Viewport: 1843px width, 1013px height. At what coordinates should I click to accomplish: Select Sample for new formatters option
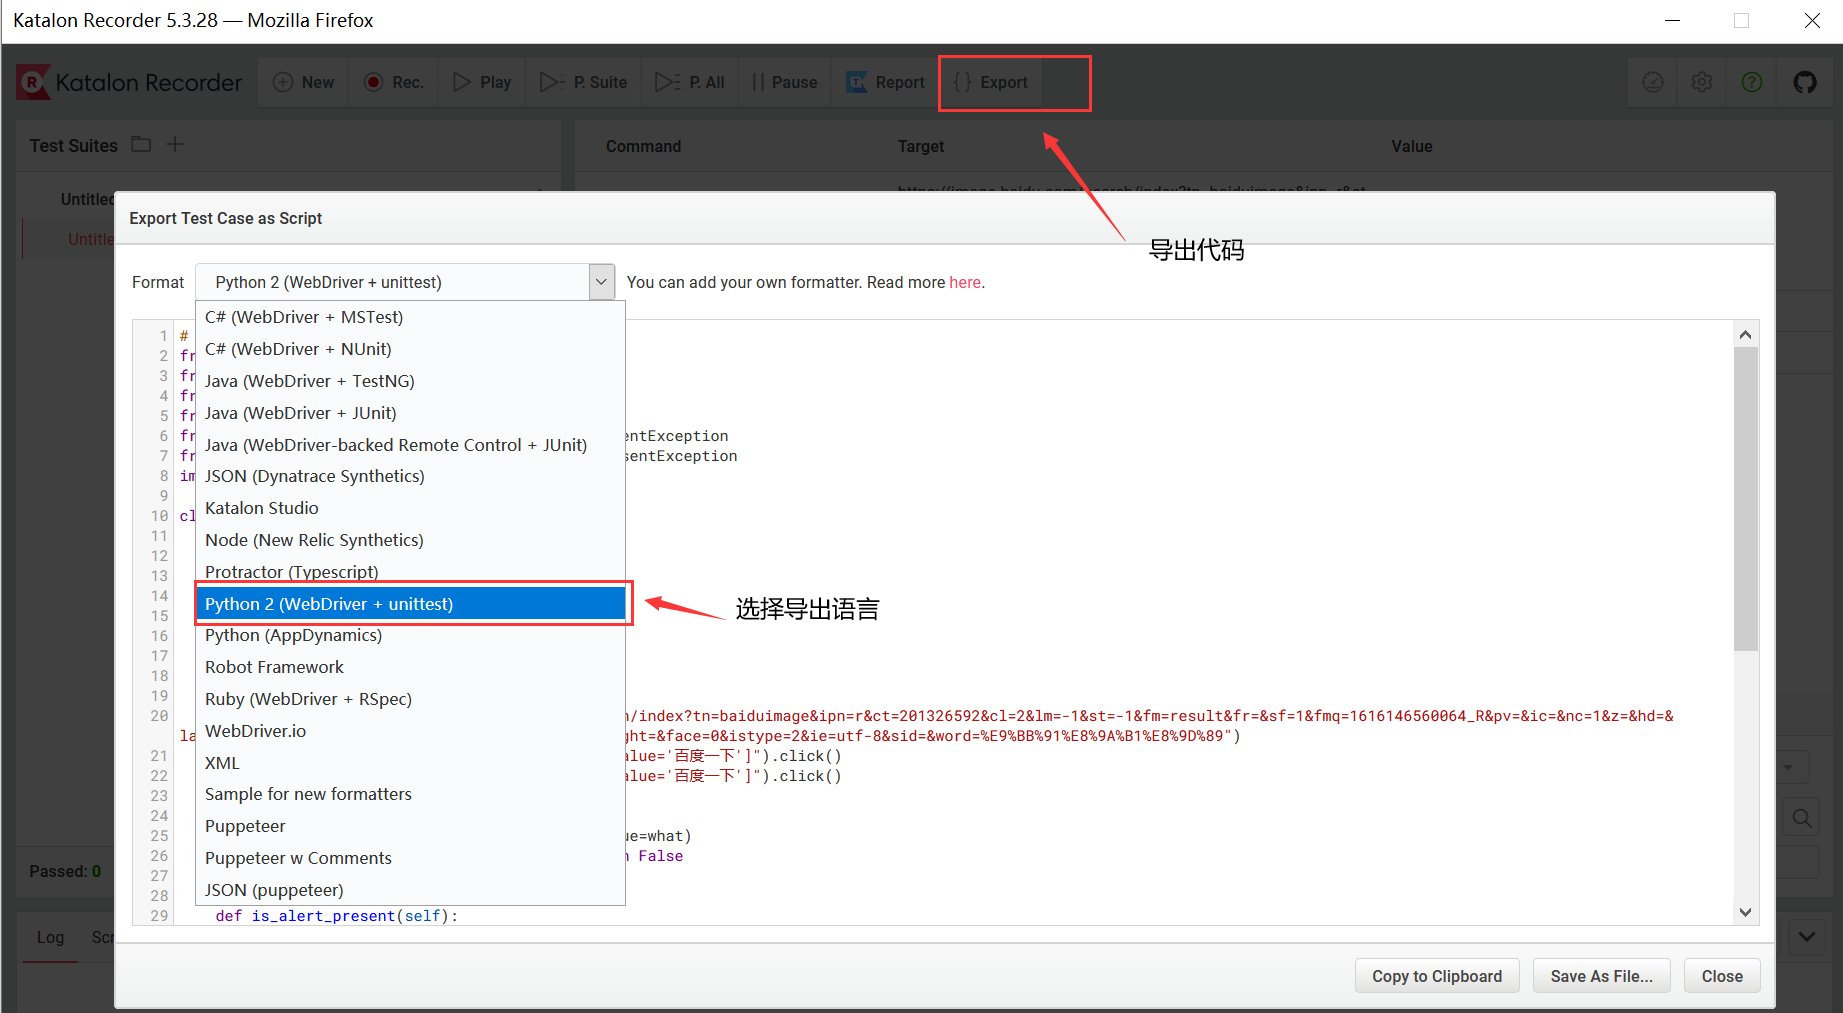tap(410, 794)
